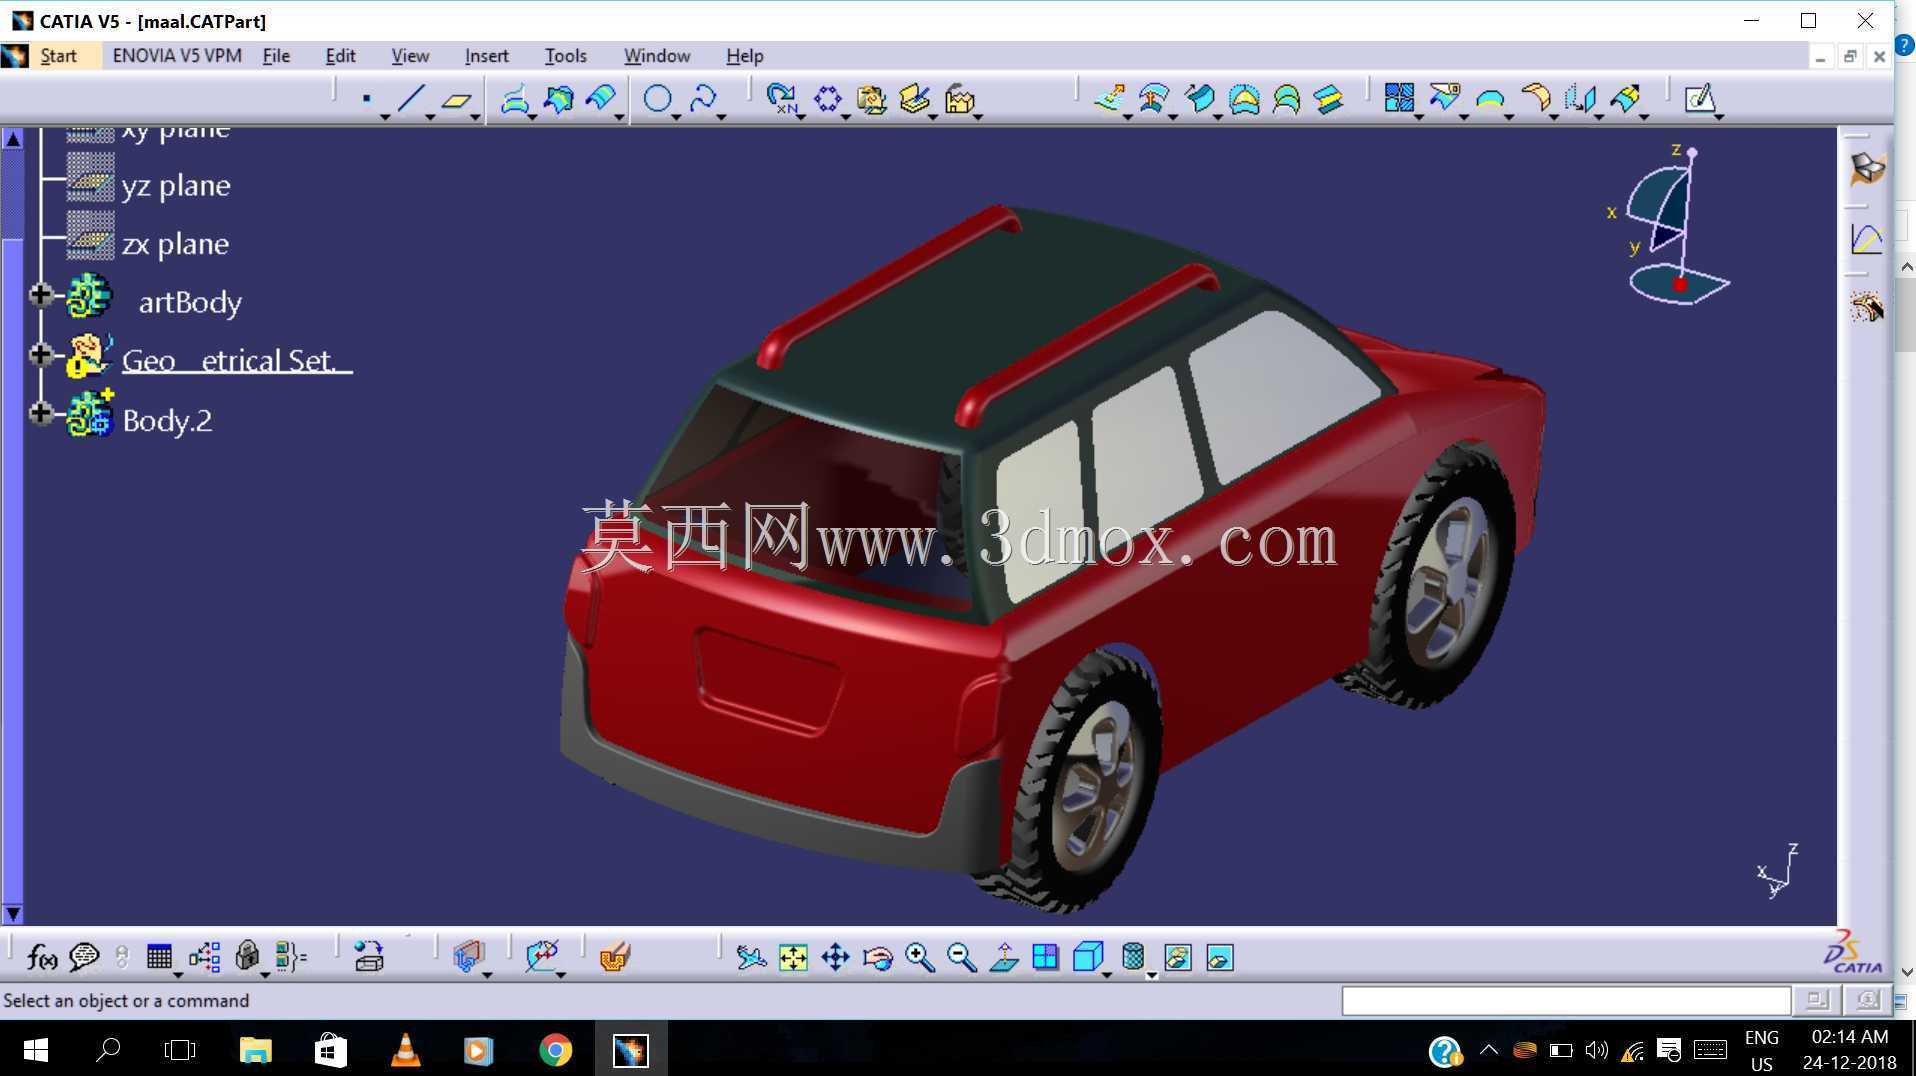This screenshot has height=1076, width=1916.
Task: Click the workbench icon in right sidebar
Action: click(x=1867, y=168)
